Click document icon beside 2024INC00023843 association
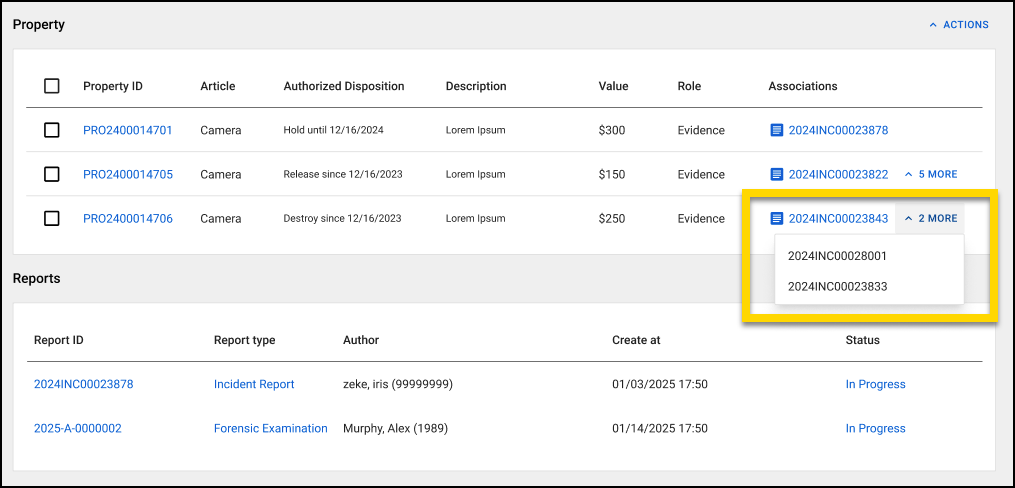 (776, 219)
